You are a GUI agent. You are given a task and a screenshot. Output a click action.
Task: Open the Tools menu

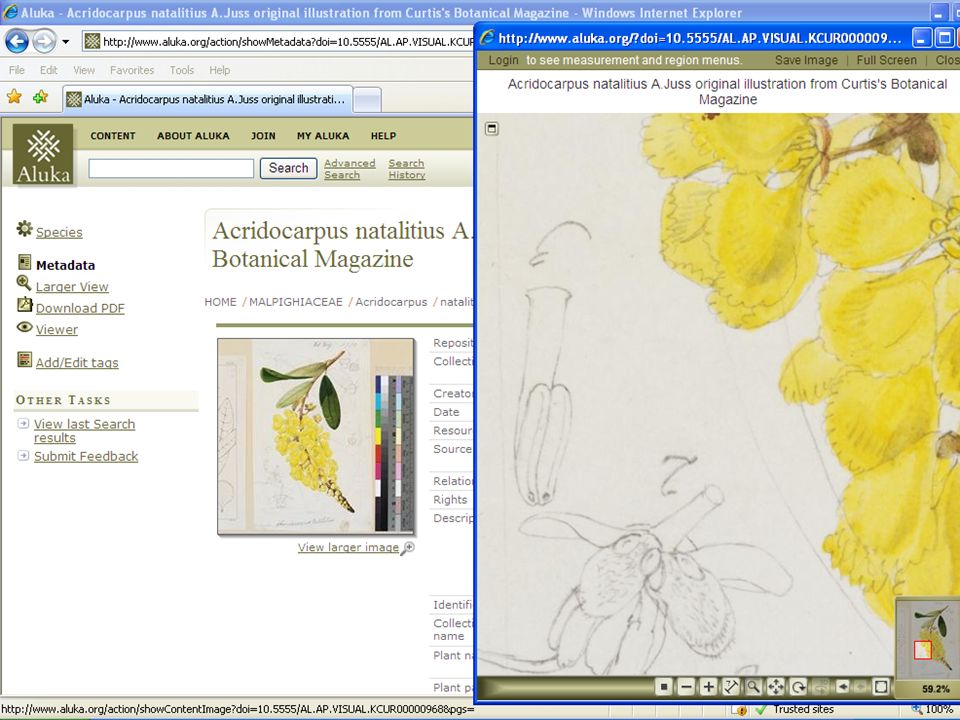[x=182, y=70]
